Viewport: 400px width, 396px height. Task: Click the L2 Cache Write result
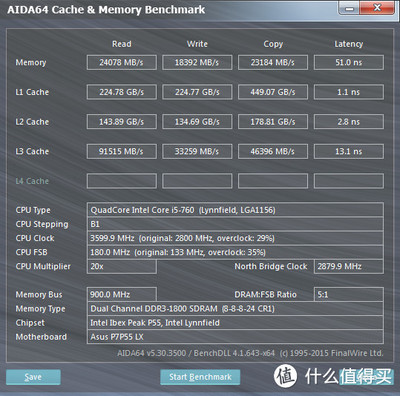coord(197,122)
